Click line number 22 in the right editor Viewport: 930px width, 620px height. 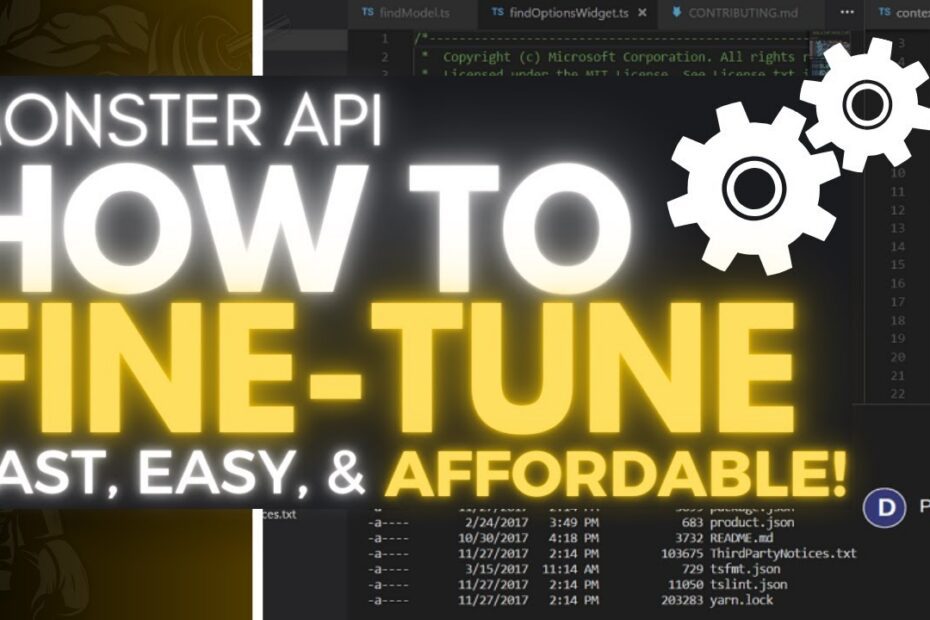tap(897, 393)
